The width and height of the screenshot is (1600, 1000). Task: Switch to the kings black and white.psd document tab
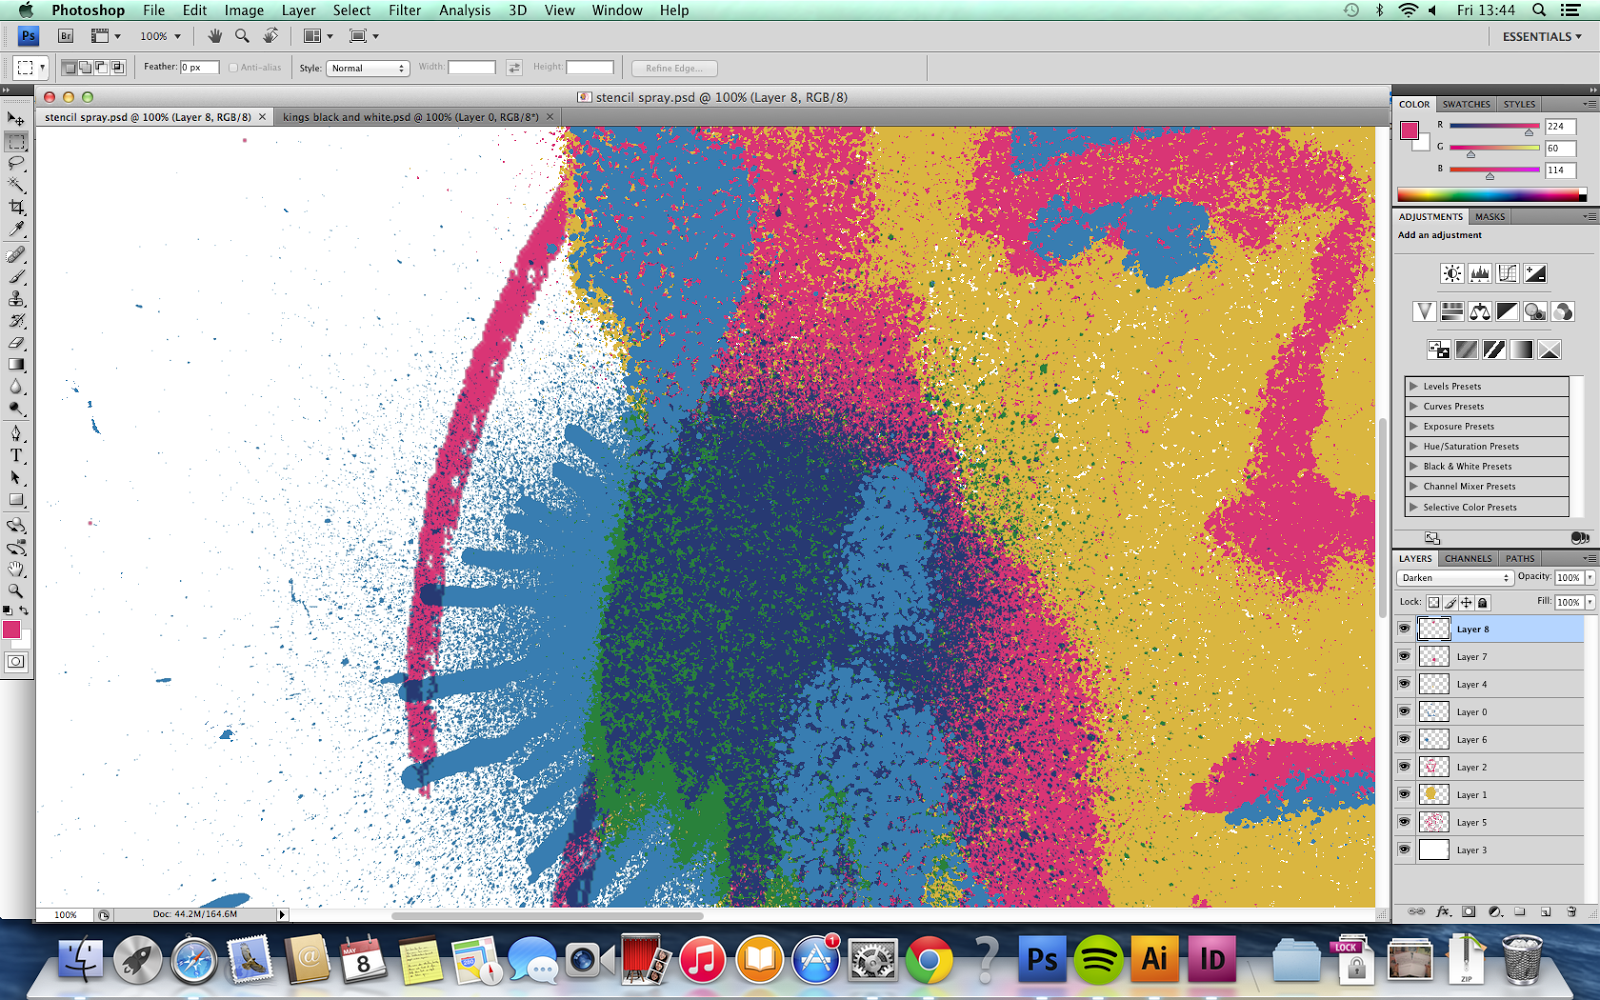click(413, 116)
